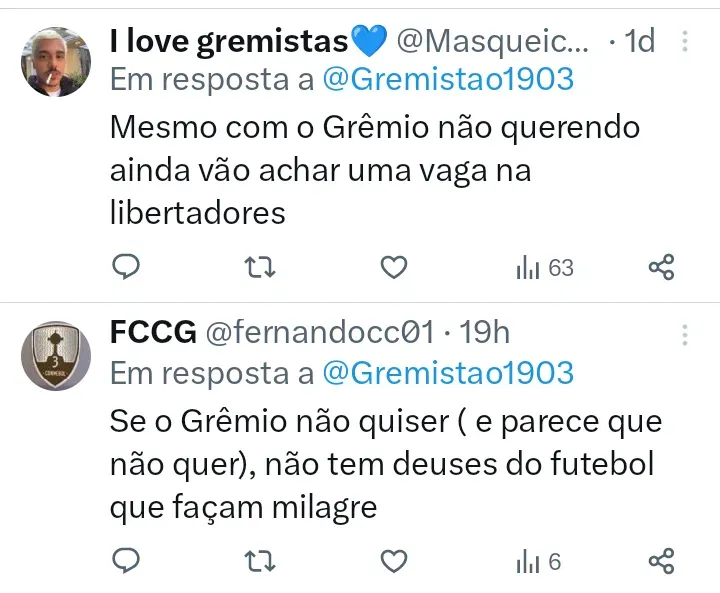This screenshot has width=720, height=593.
Task: Reply to the FCCG tweet
Action: (x=126, y=561)
